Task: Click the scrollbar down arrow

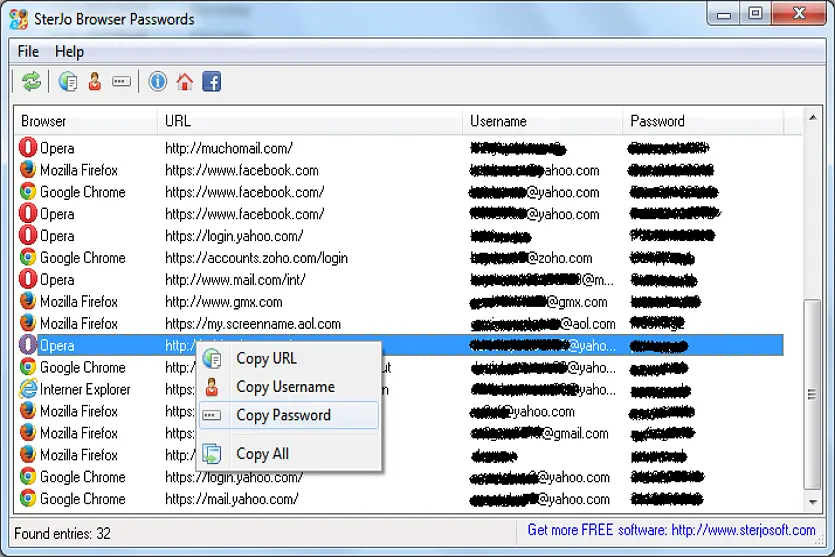Action: (x=813, y=502)
